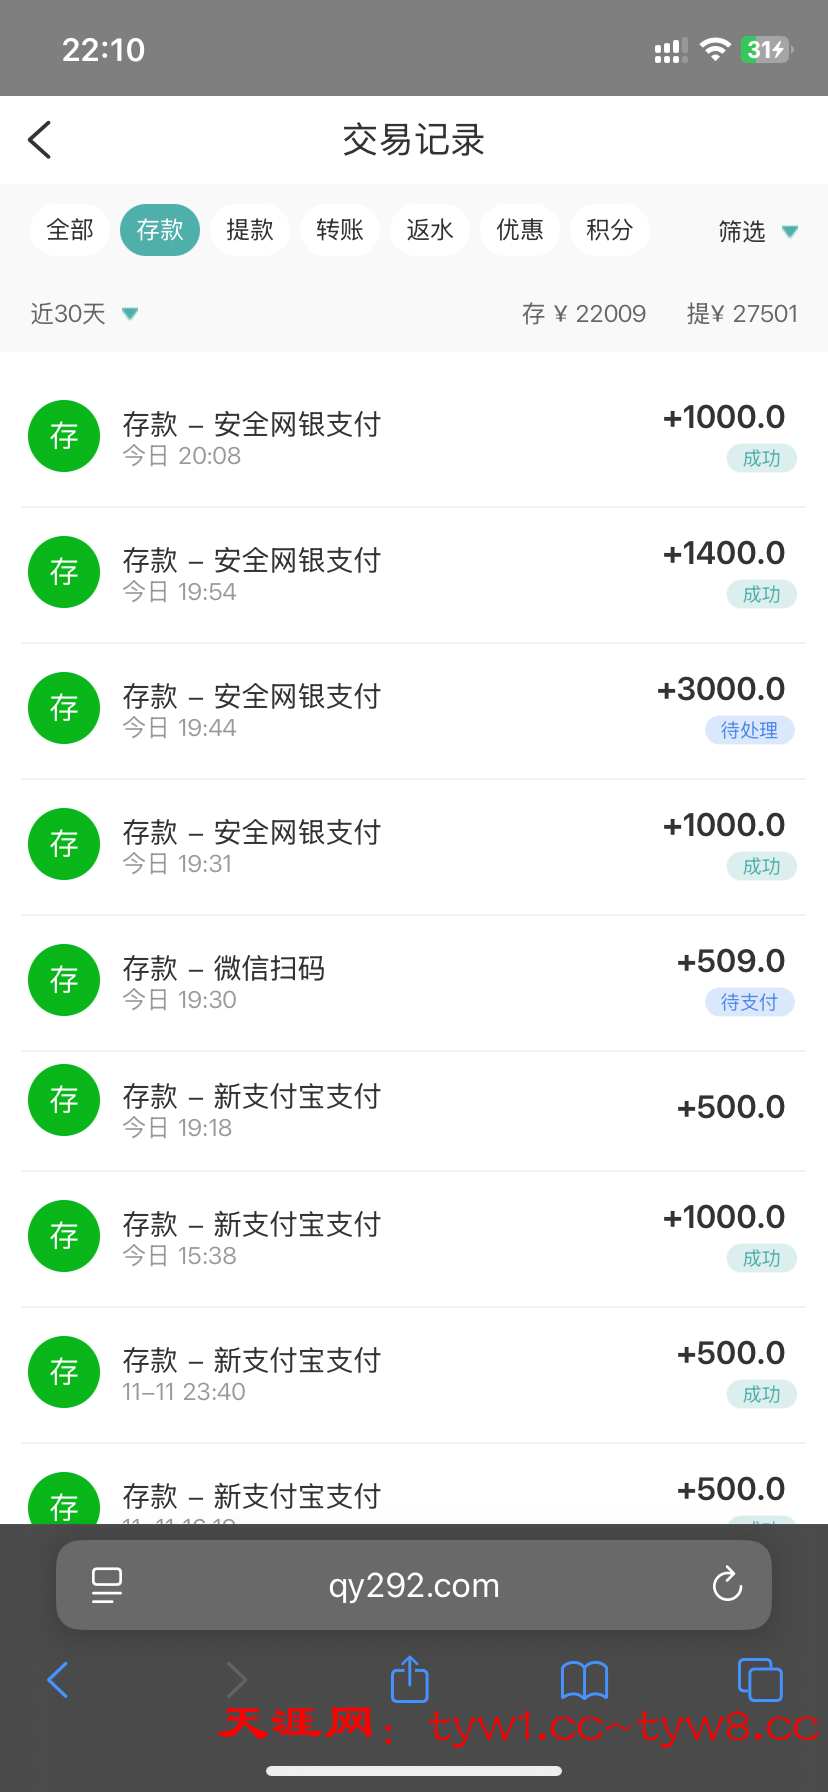Select the 积分 filter chip
Image resolution: width=828 pixels, height=1792 pixels.
610,230
